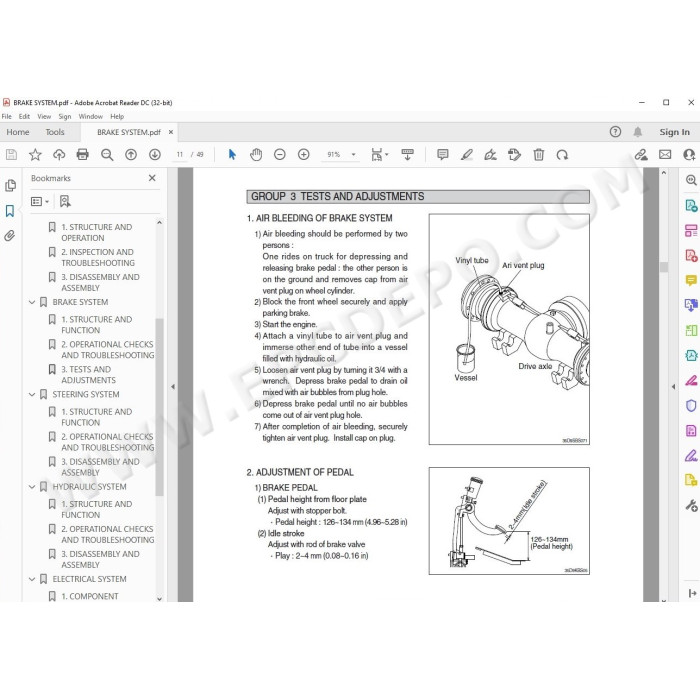Open the File menu

[x=7, y=117]
